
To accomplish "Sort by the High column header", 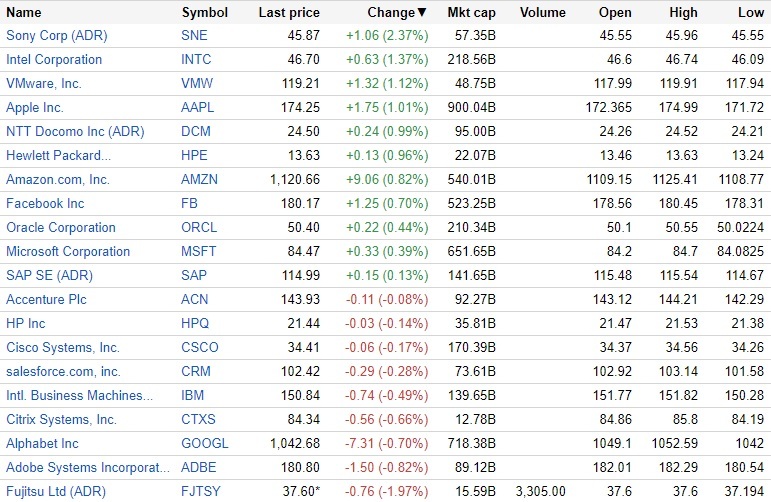I will [x=683, y=13].
